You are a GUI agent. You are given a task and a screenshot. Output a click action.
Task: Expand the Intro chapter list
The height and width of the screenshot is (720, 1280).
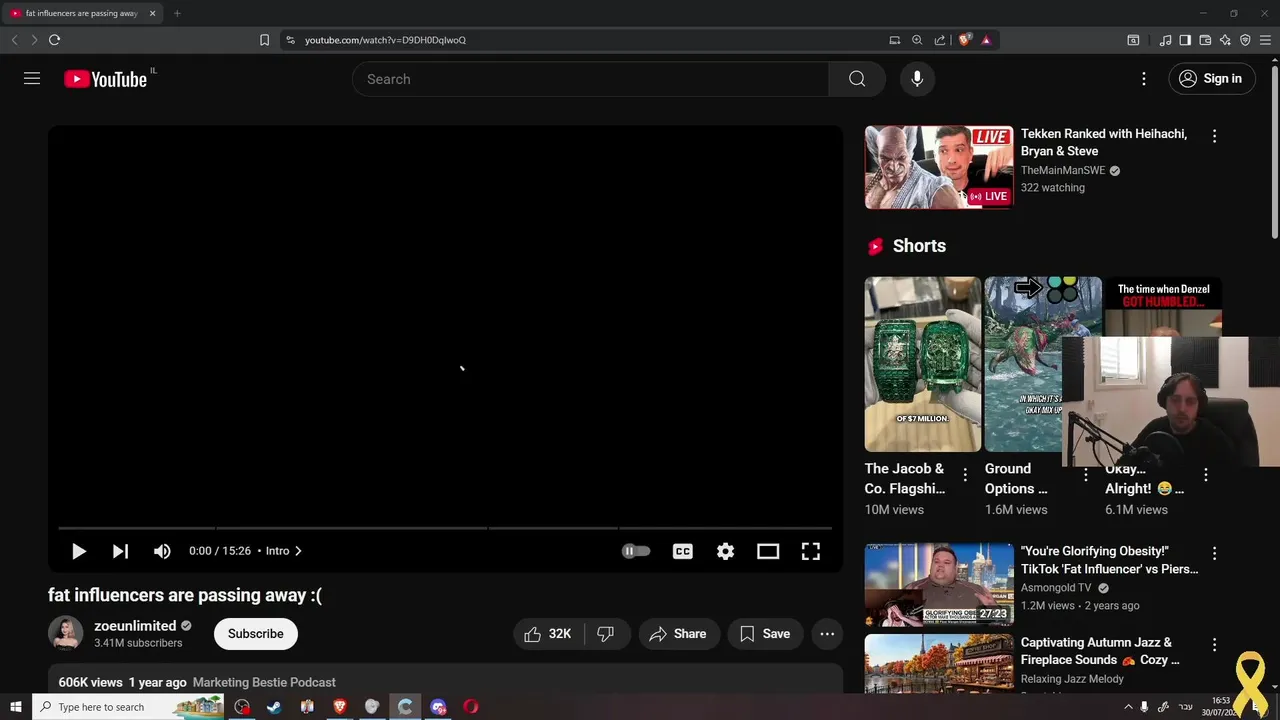tap(284, 551)
